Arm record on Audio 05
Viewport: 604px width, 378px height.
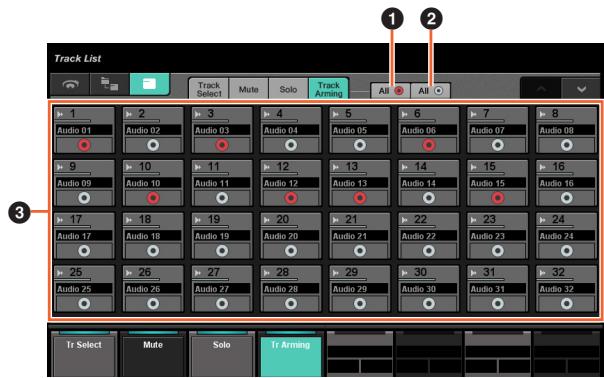(360, 145)
